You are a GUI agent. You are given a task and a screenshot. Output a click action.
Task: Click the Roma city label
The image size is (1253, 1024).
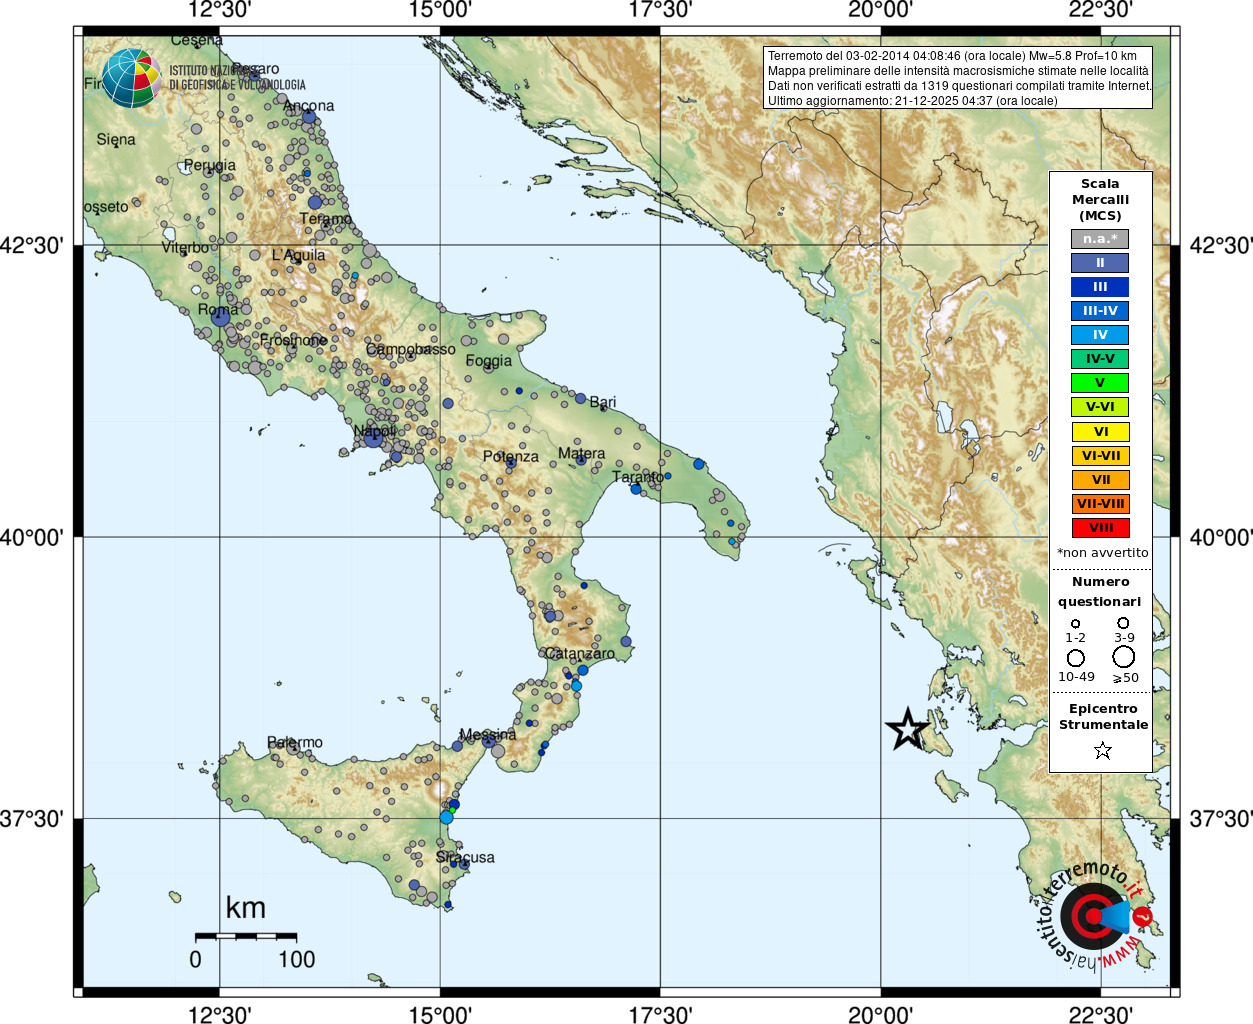click(x=218, y=310)
